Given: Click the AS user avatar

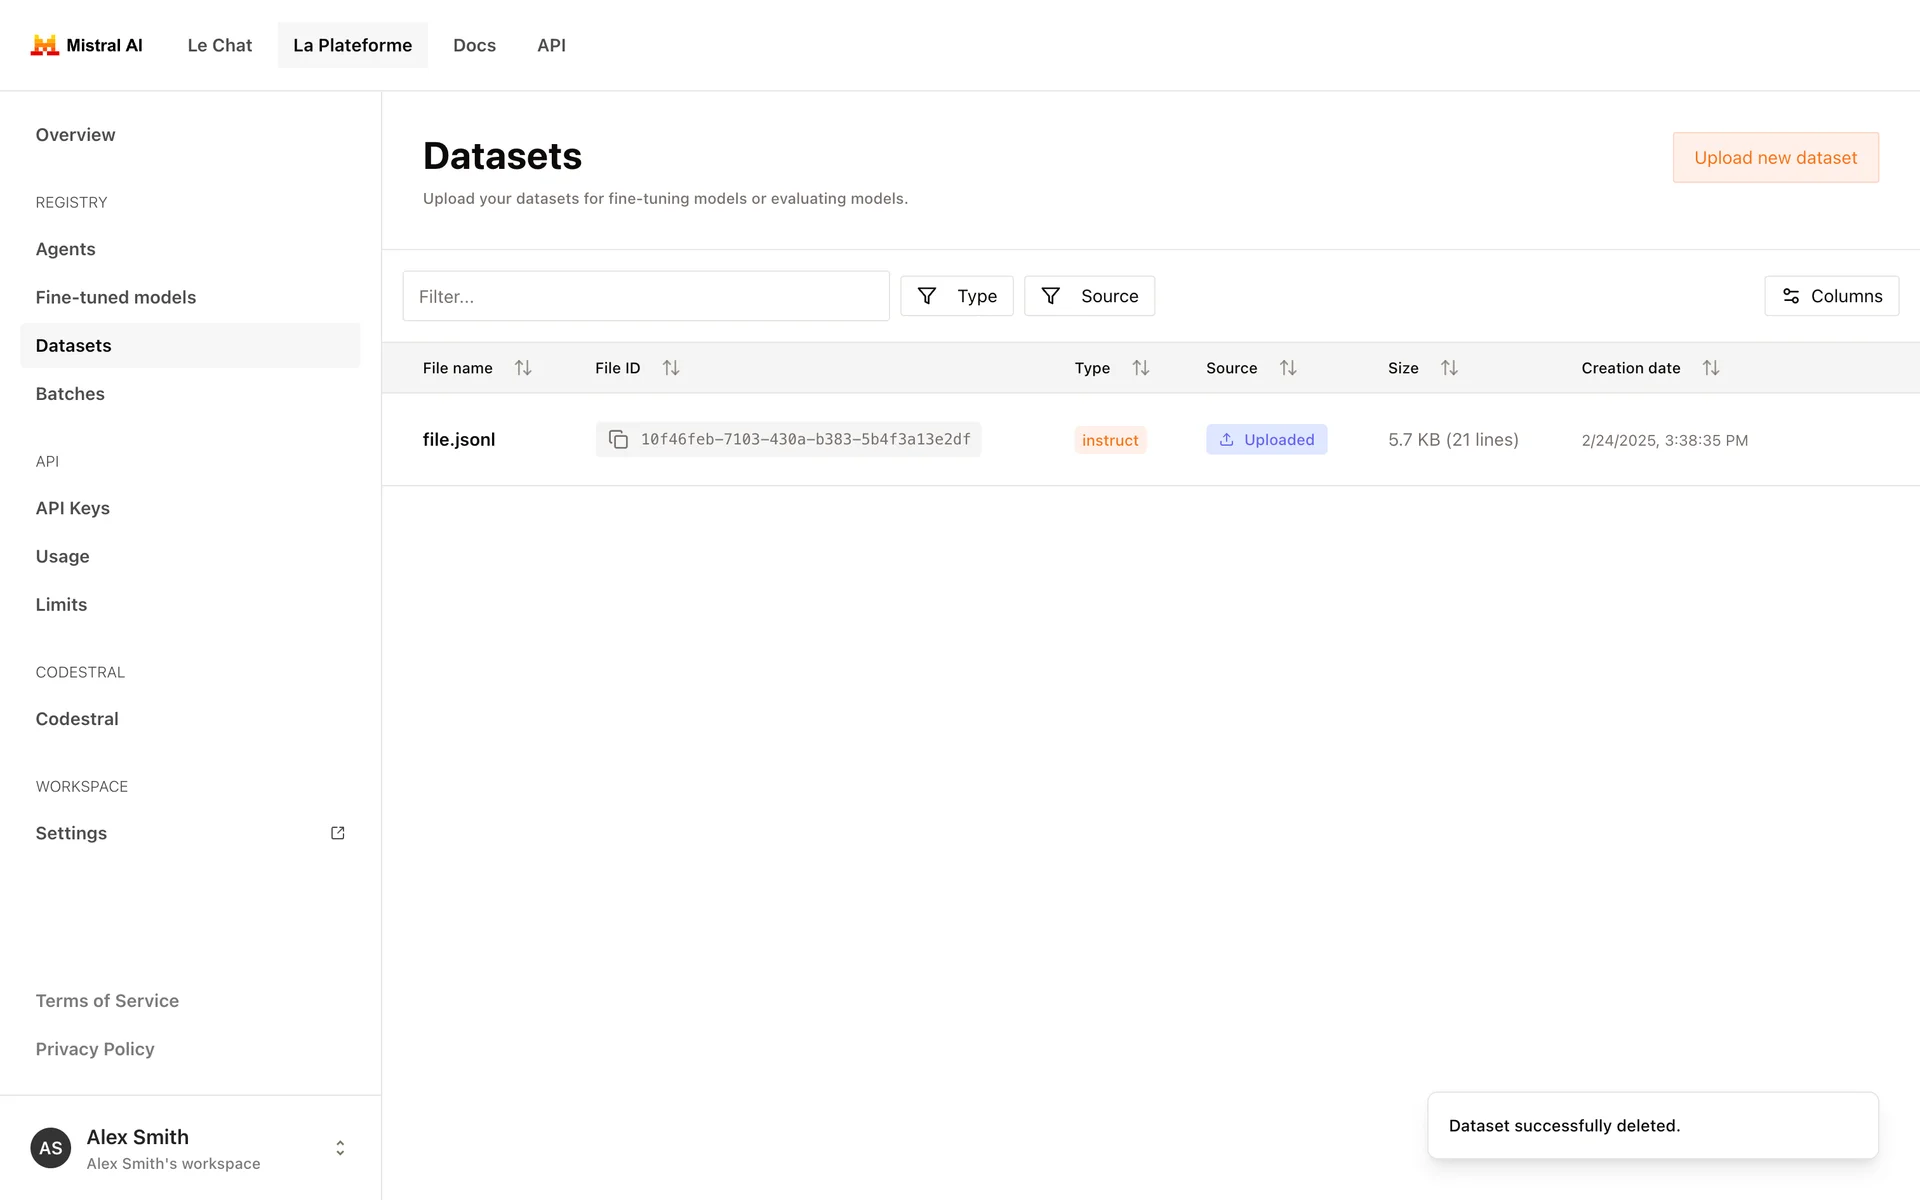Looking at the screenshot, I should 51,1148.
